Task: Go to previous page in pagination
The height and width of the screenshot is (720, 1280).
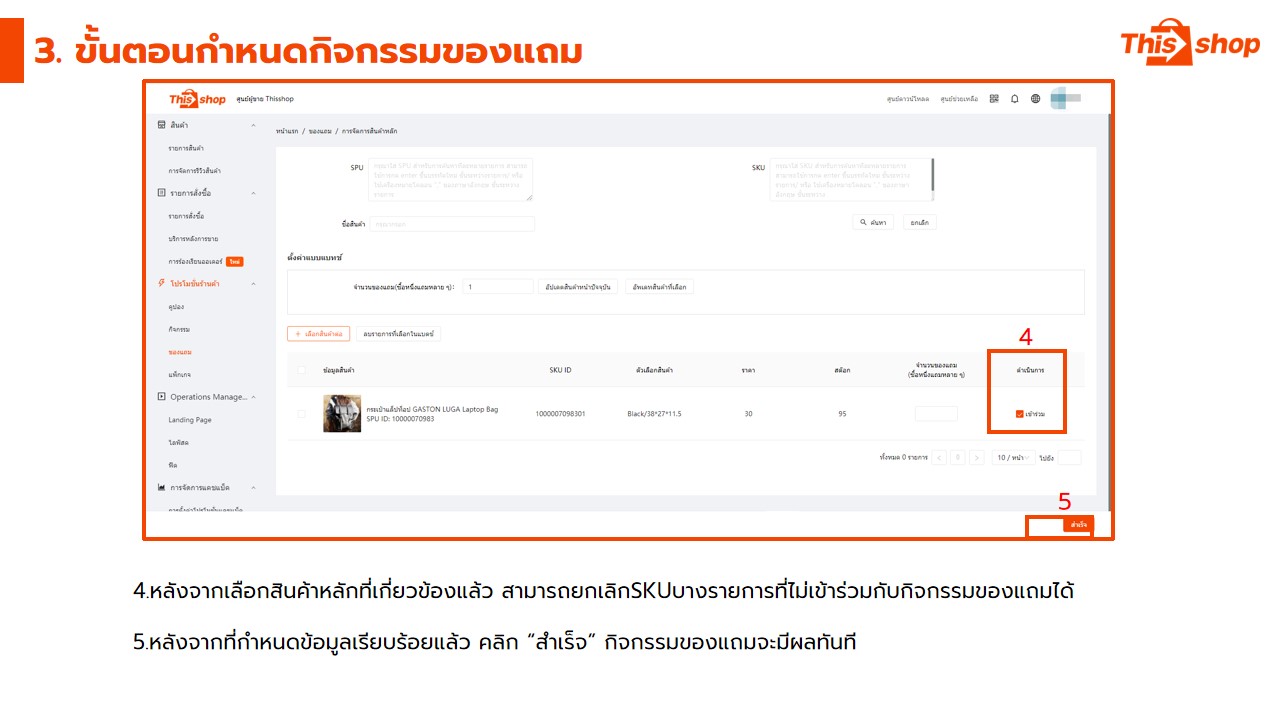Action: 939,457
